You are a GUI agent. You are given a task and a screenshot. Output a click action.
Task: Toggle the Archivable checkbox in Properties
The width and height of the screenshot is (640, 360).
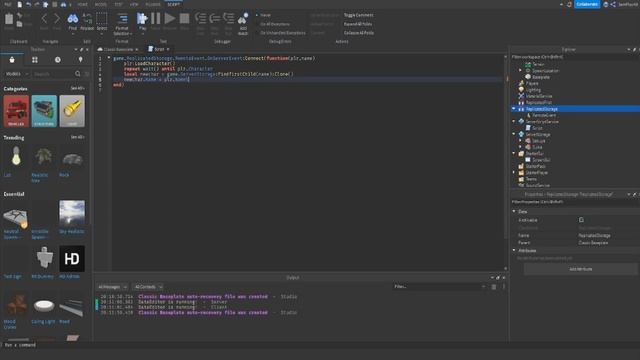coord(581,220)
